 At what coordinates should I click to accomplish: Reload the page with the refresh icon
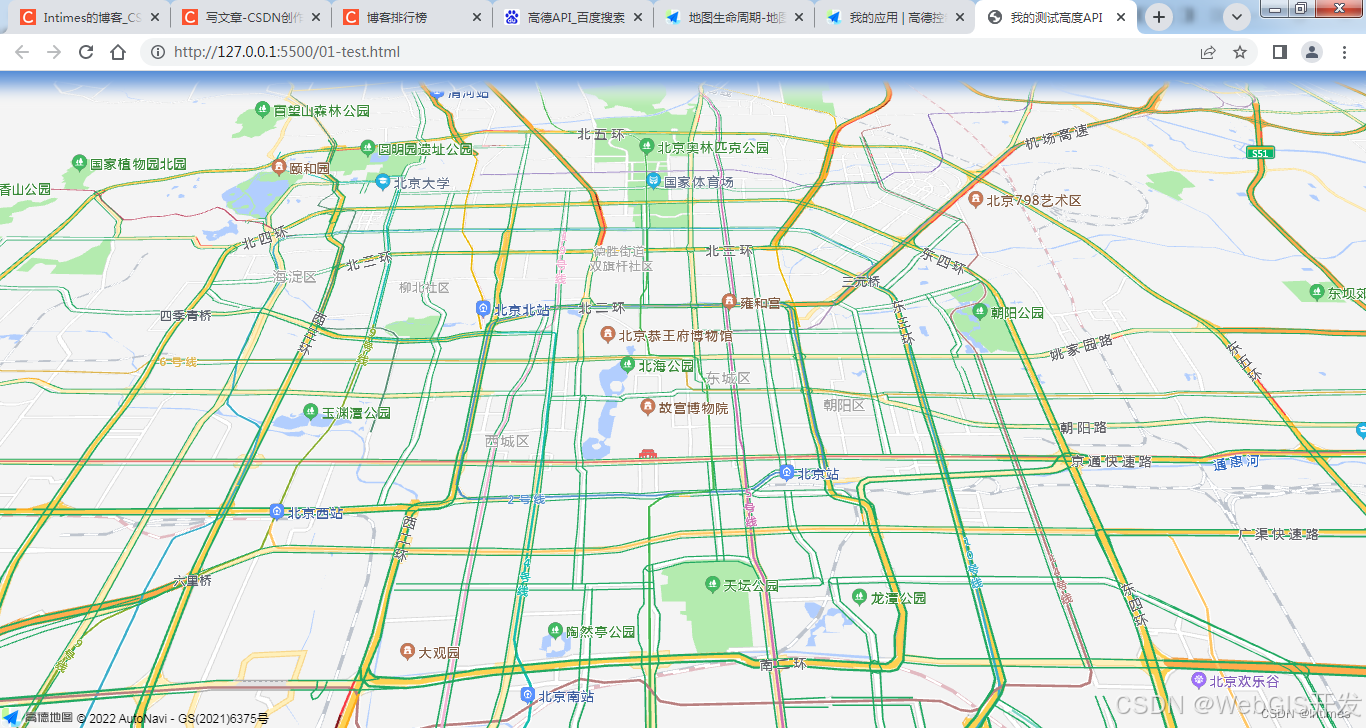86,52
